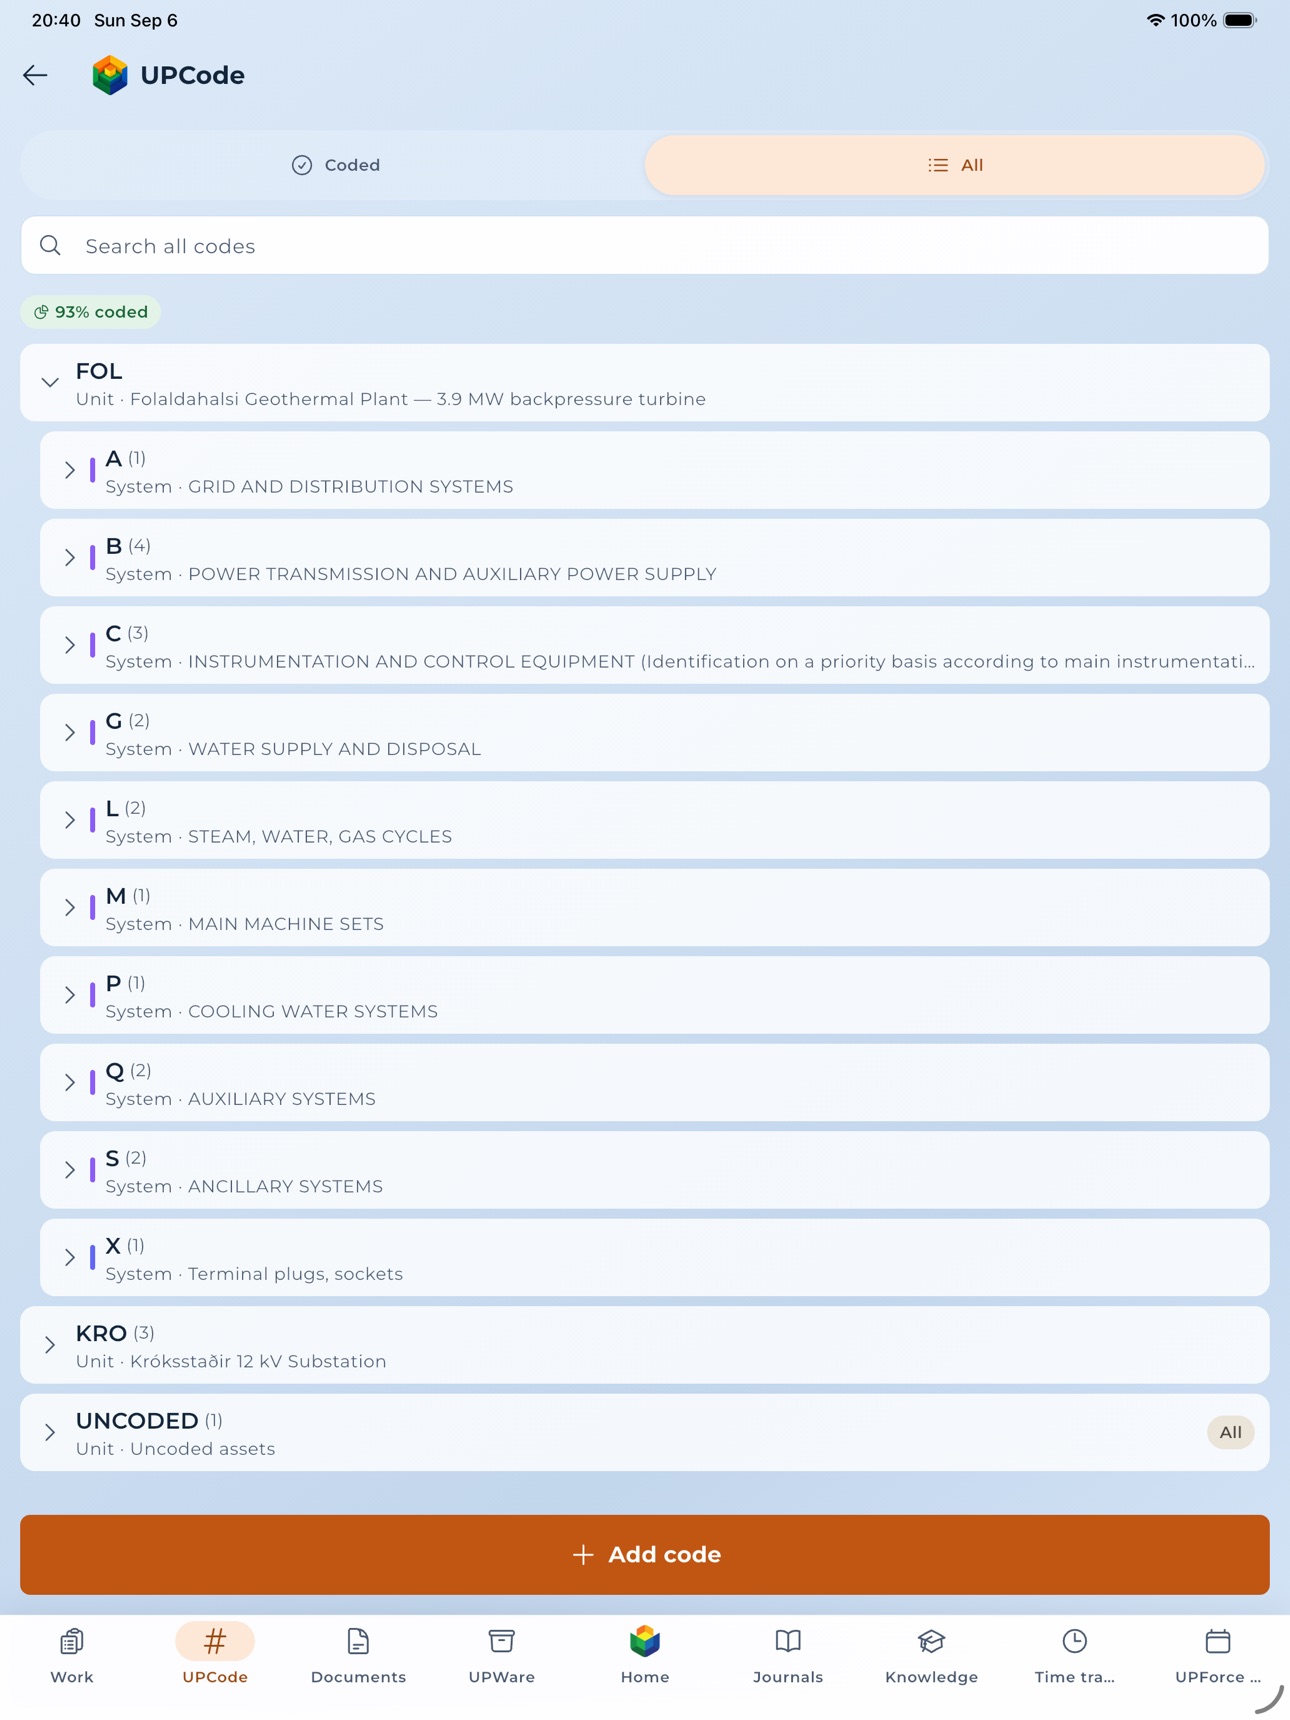Select "COOLING WATER SYSTEMS" text
The image size is (1290, 1720).
(313, 1011)
